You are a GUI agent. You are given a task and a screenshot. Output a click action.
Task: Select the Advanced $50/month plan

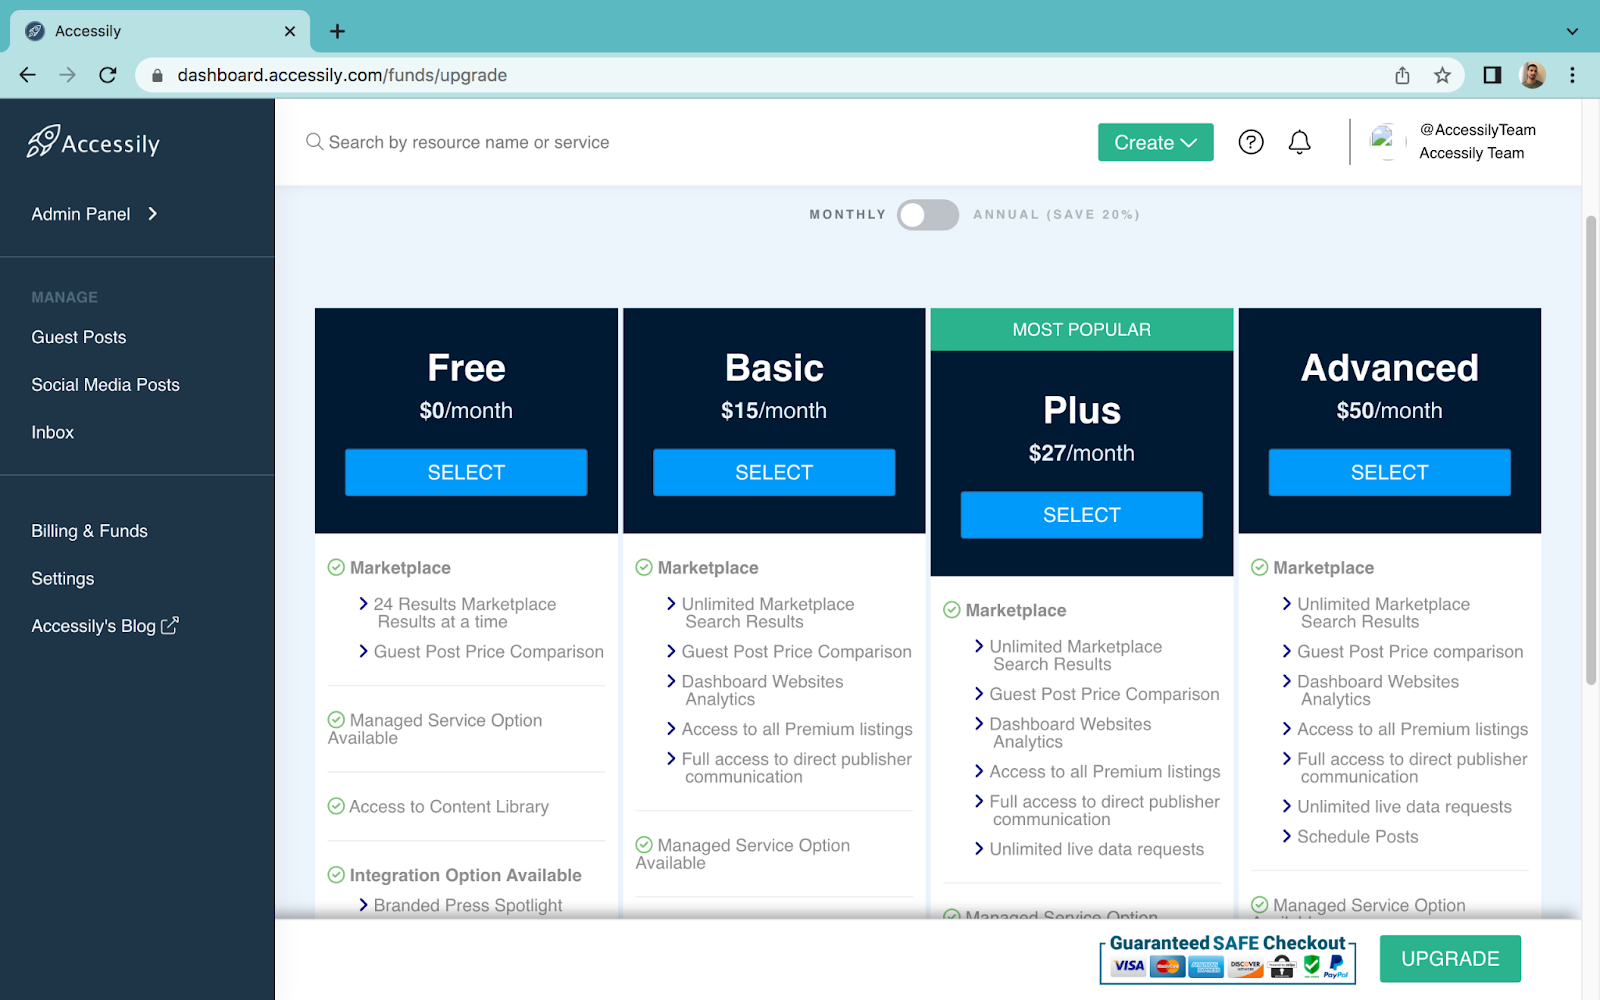point(1390,472)
